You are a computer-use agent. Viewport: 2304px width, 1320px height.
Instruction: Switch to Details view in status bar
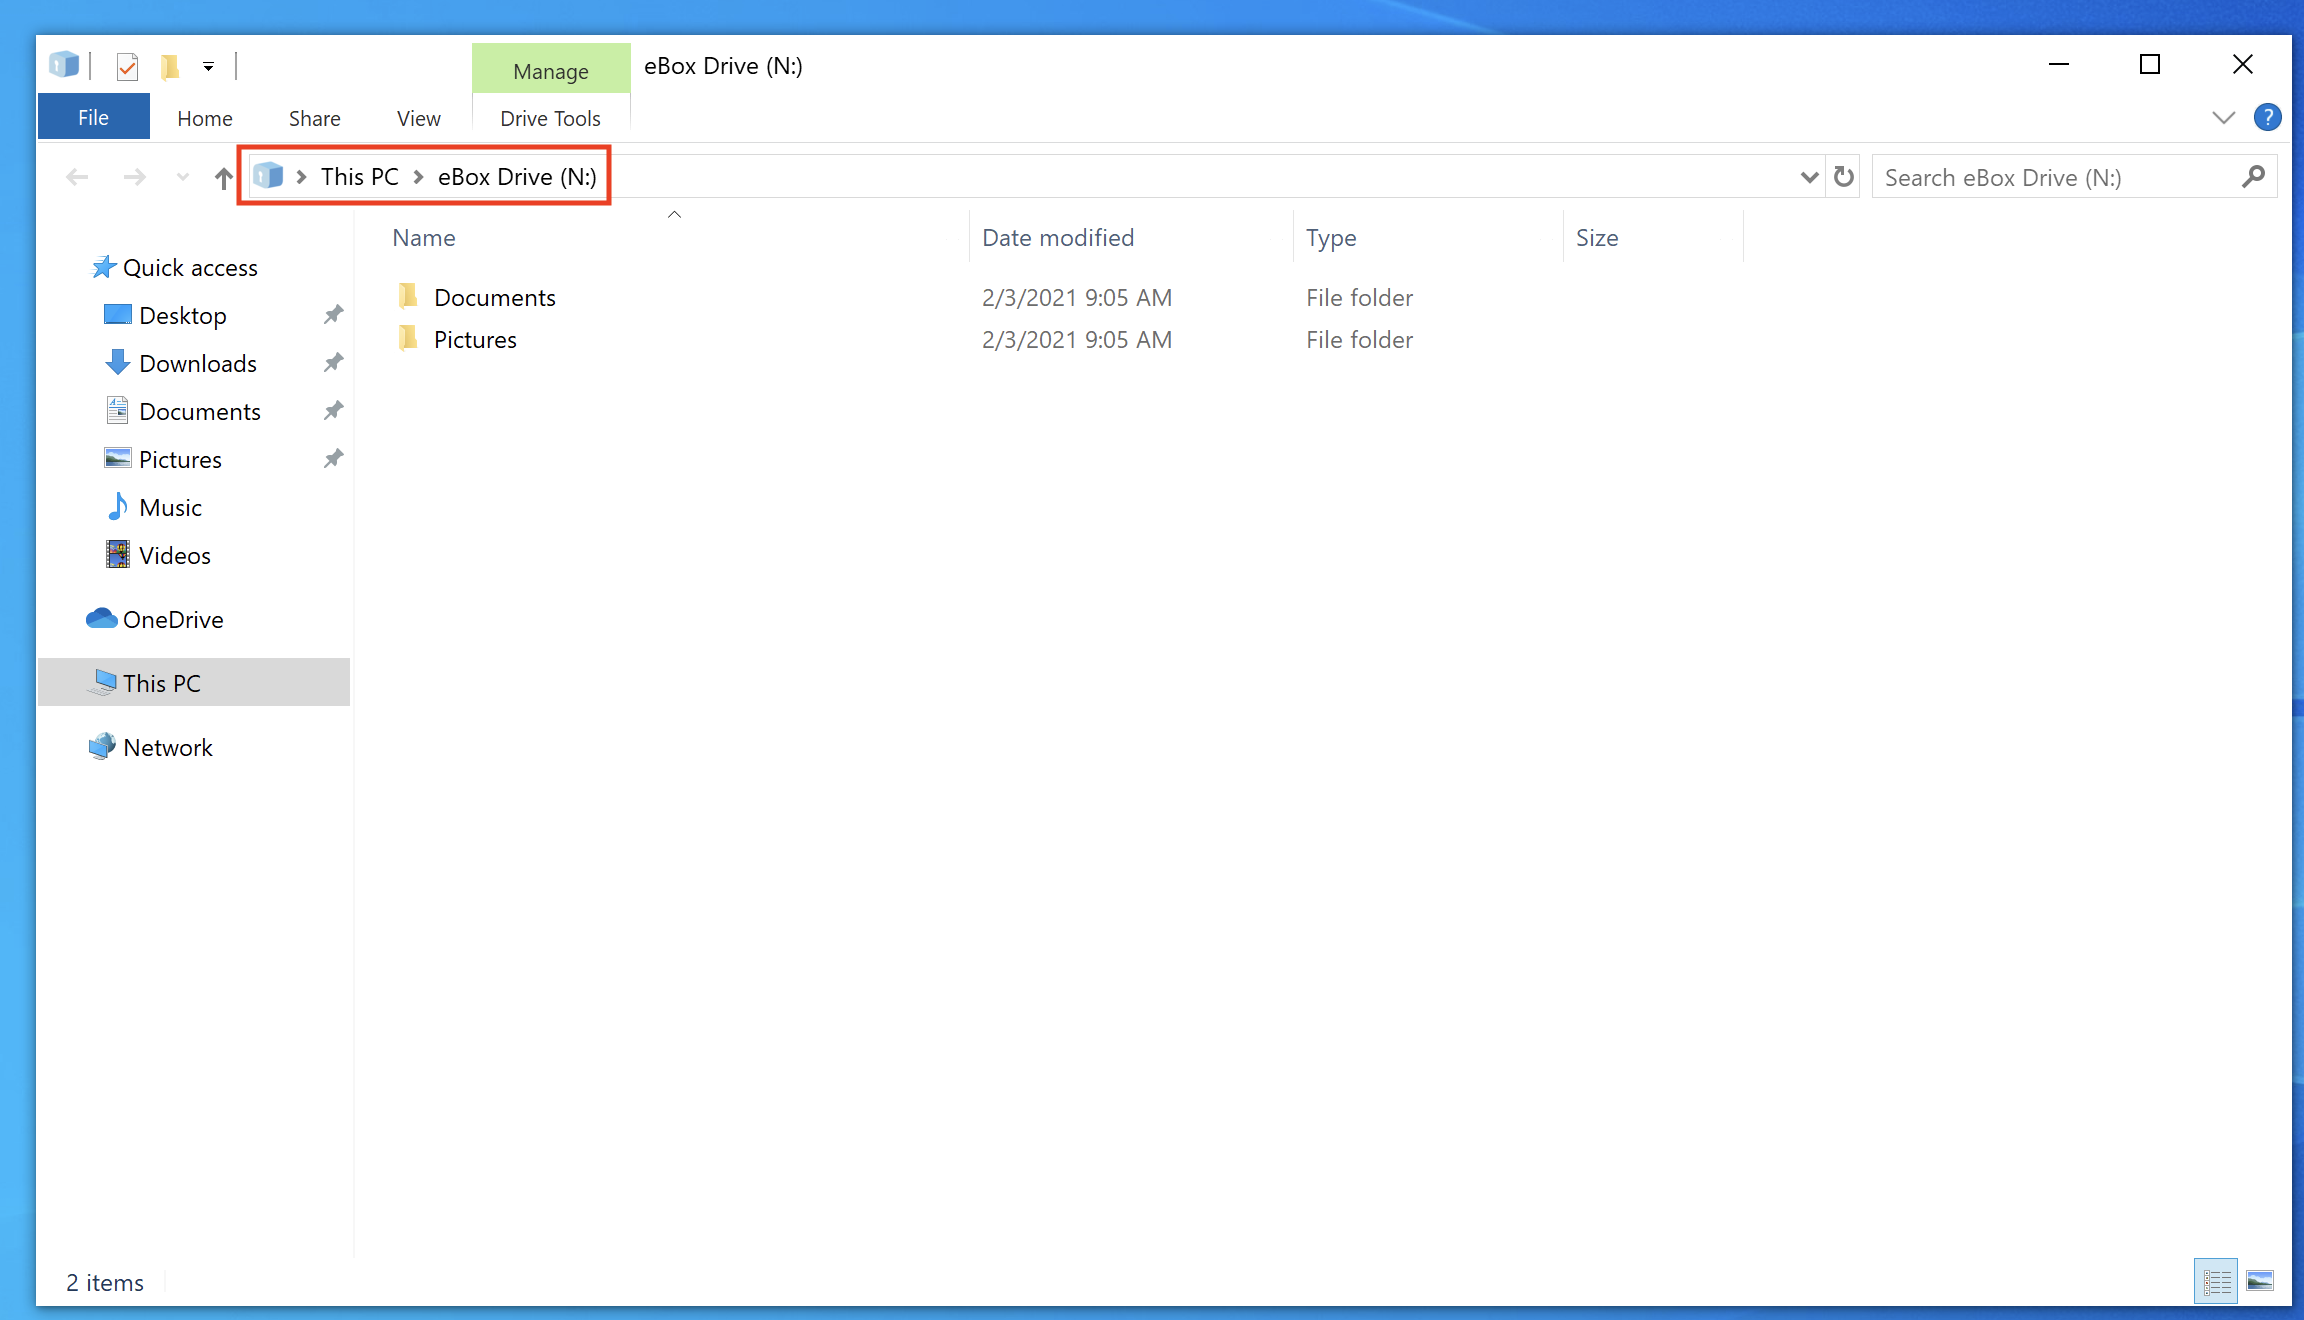tap(2216, 1281)
